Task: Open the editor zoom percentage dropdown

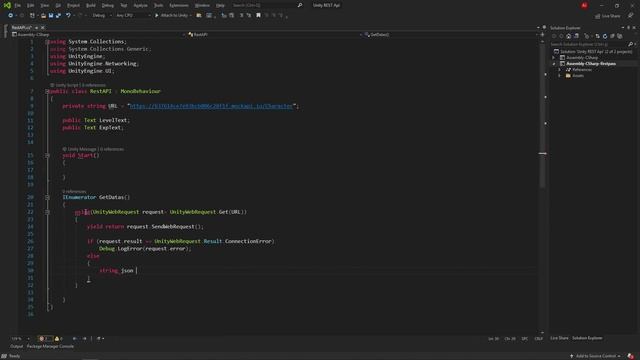Action: 20,338
